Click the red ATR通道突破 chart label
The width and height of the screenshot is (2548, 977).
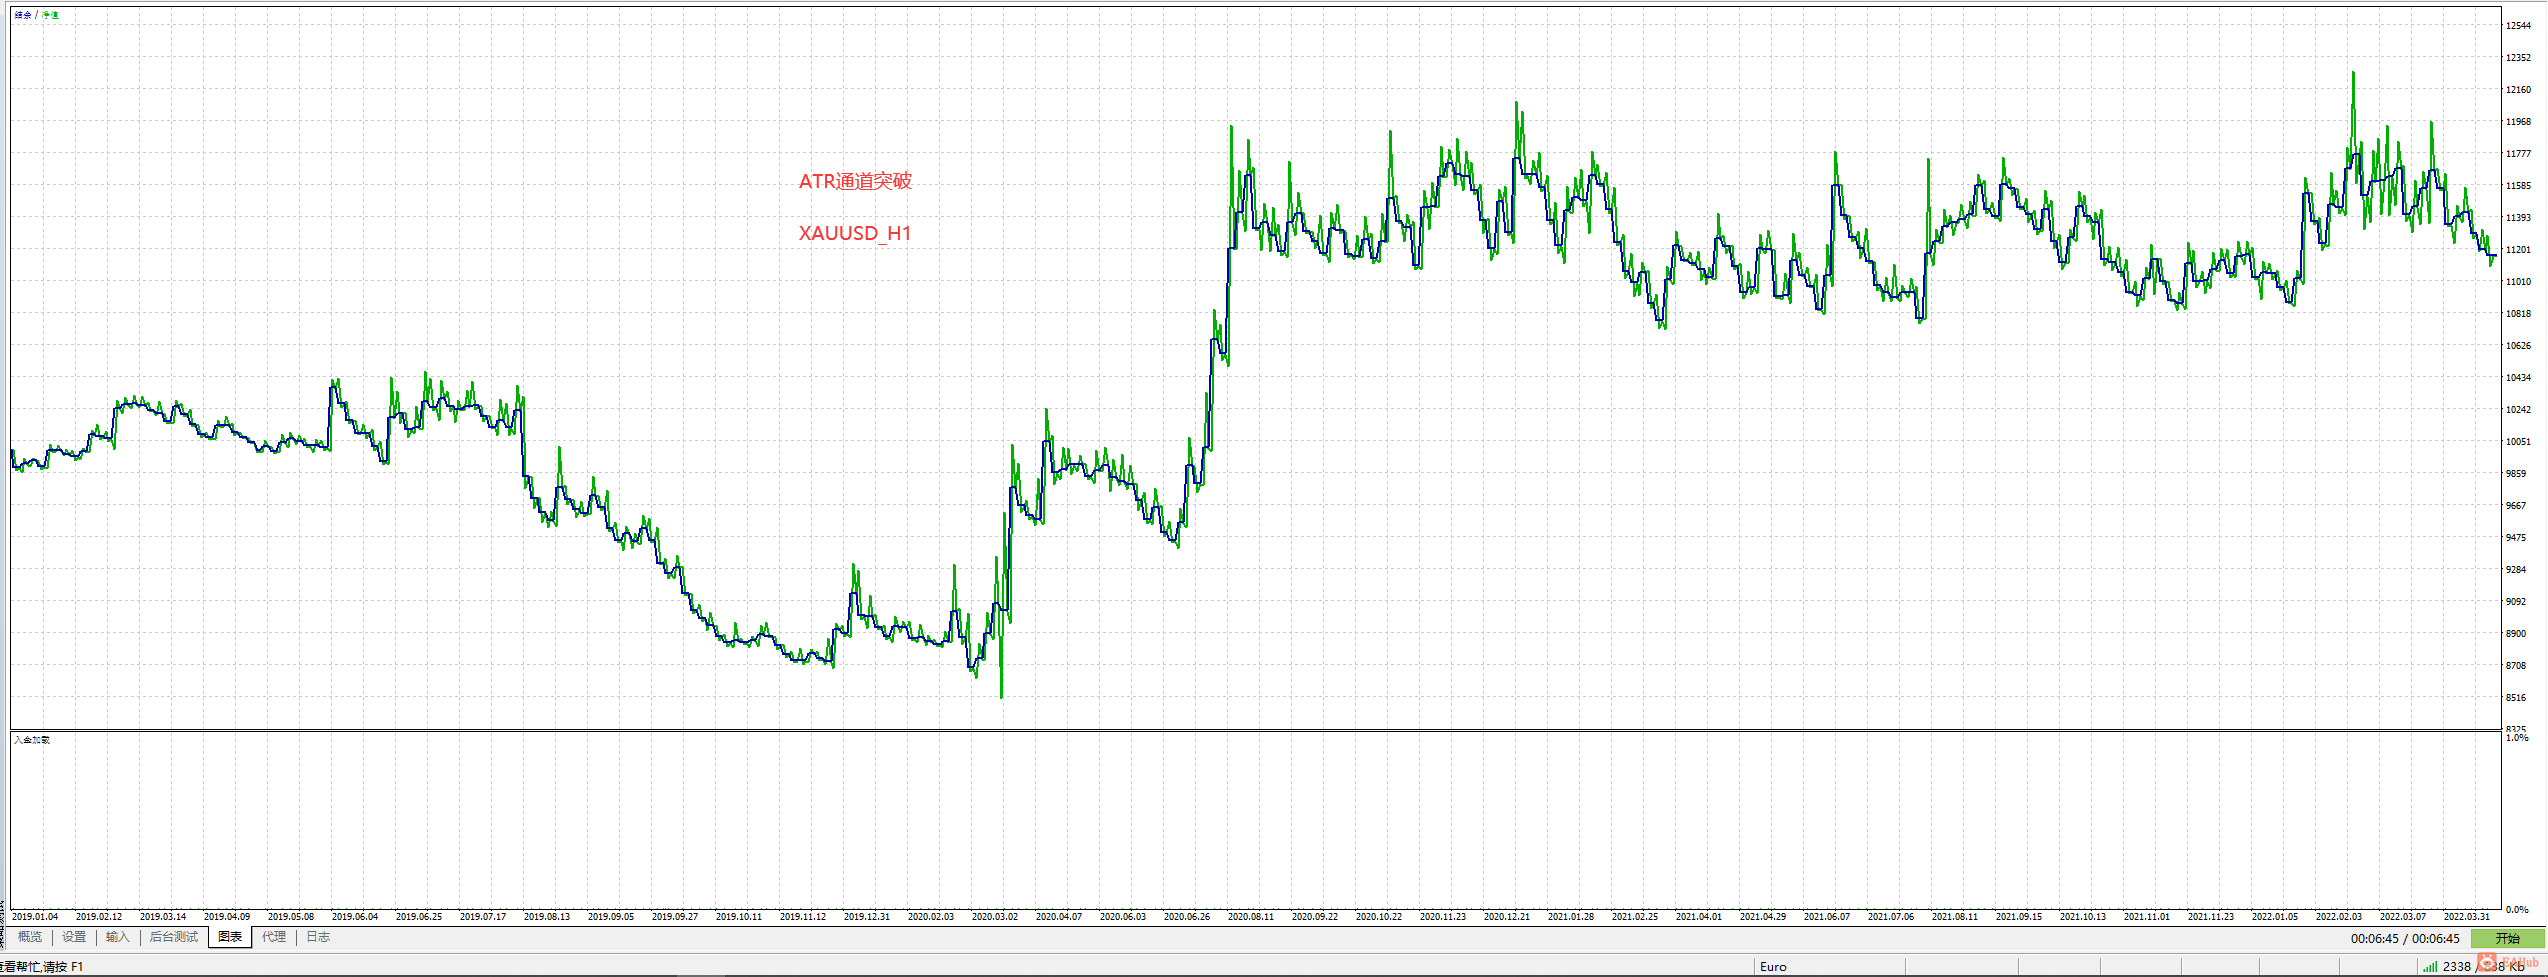[x=855, y=181]
